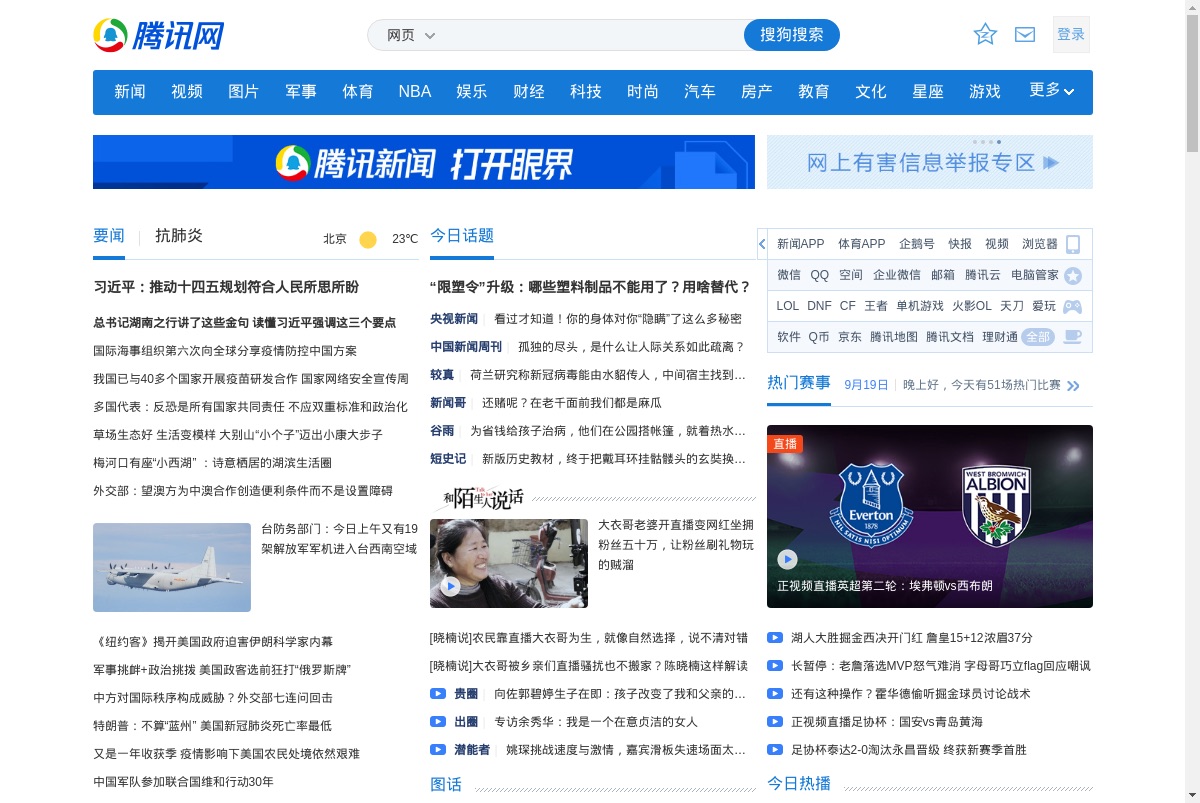Click the 直播 live badge on match card
This screenshot has width=1200, height=803.
pos(786,444)
